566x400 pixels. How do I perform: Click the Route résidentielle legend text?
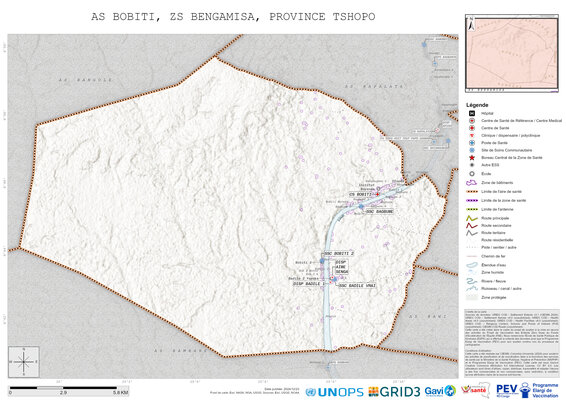(497, 240)
